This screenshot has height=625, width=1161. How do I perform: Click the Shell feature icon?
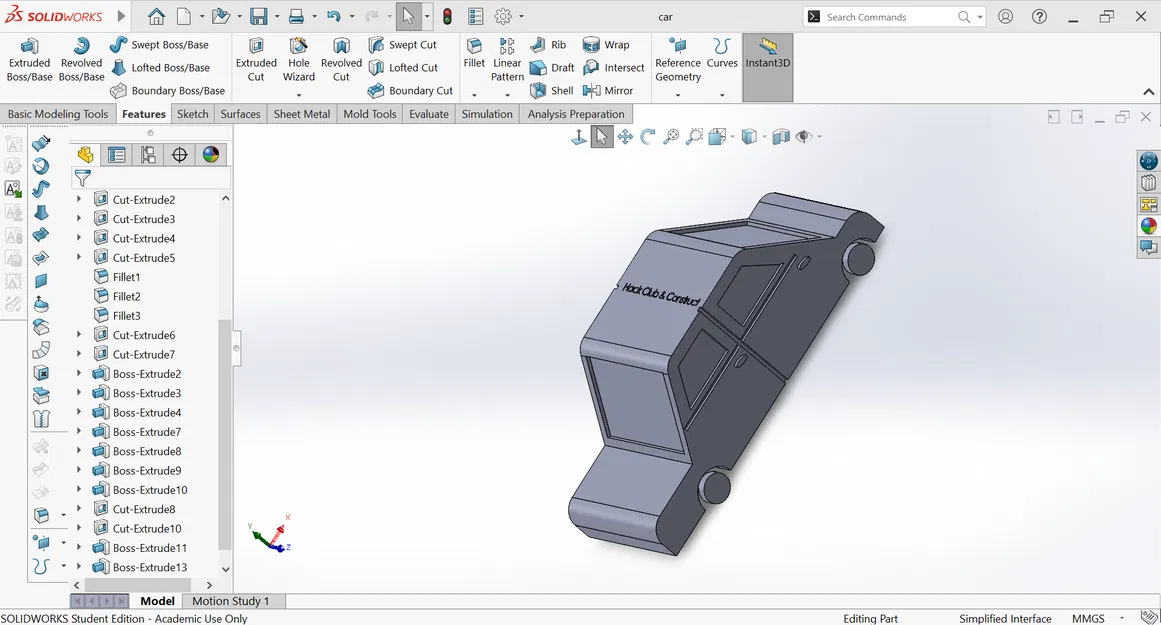[x=552, y=90]
